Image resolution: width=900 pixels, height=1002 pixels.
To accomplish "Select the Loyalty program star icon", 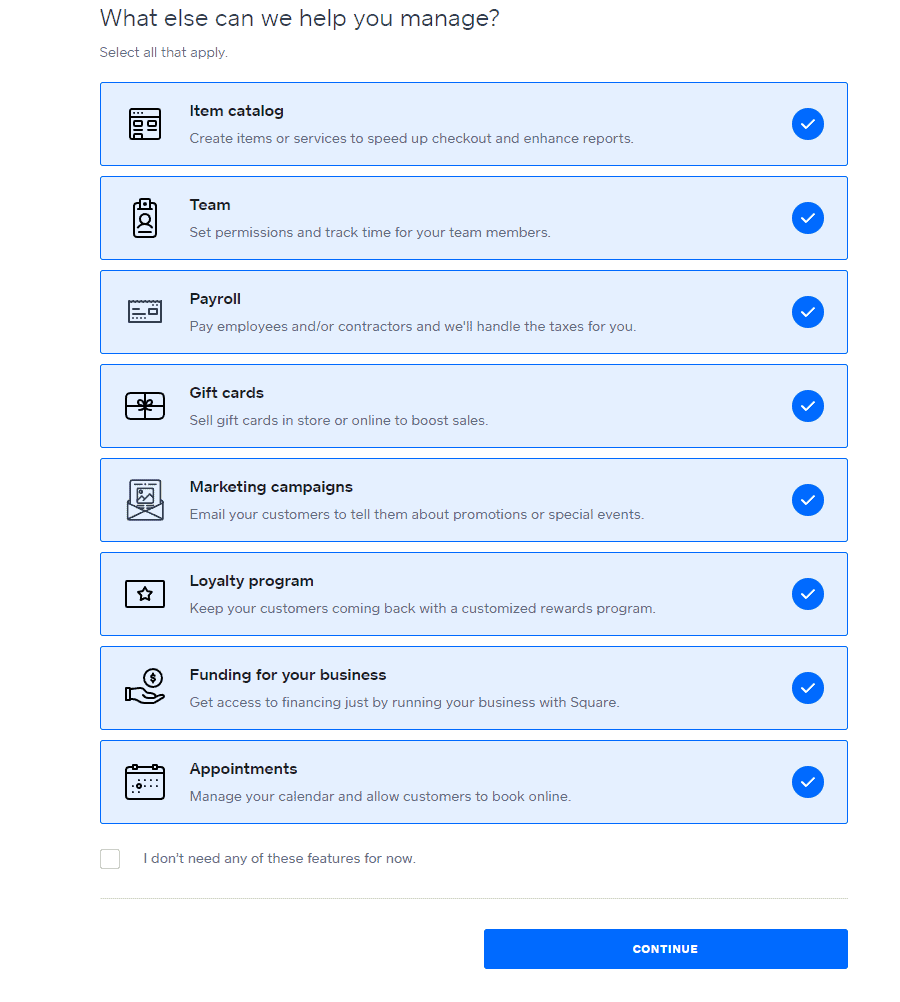I will [144, 594].
